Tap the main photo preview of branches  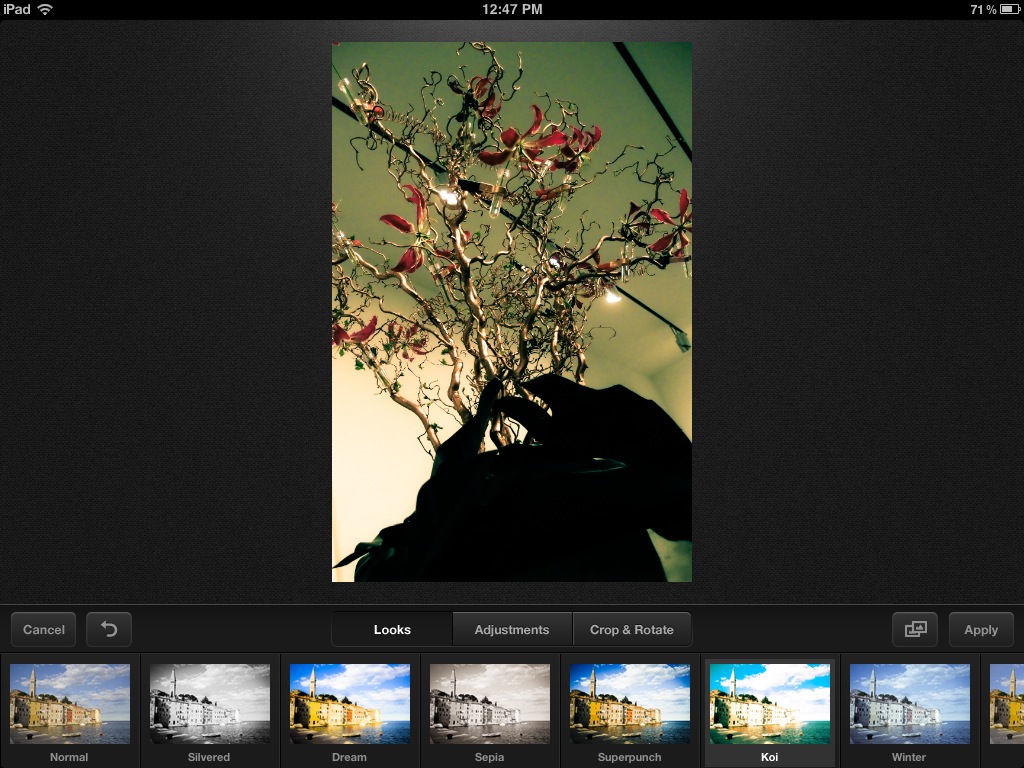pos(512,312)
